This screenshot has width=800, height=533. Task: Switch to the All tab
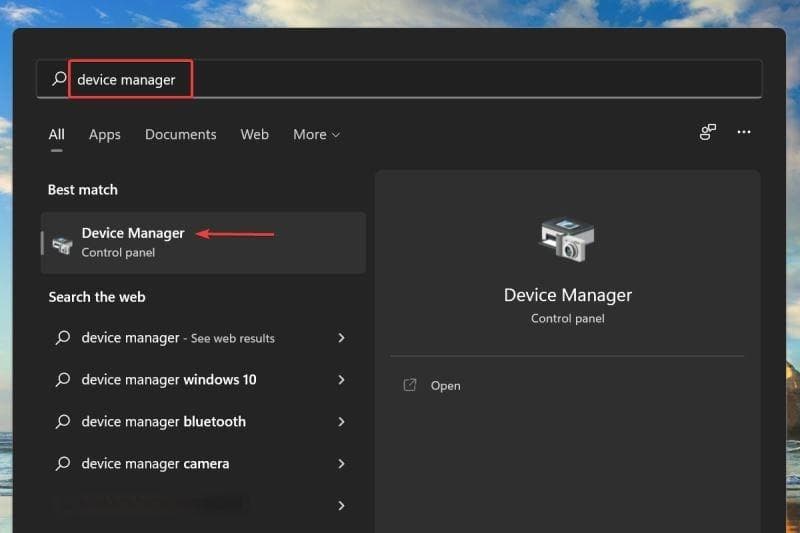(x=57, y=134)
